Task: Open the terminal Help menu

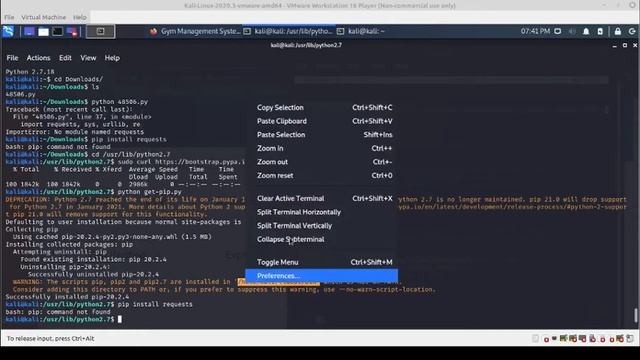Action: pyautogui.click(x=112, y=58)
